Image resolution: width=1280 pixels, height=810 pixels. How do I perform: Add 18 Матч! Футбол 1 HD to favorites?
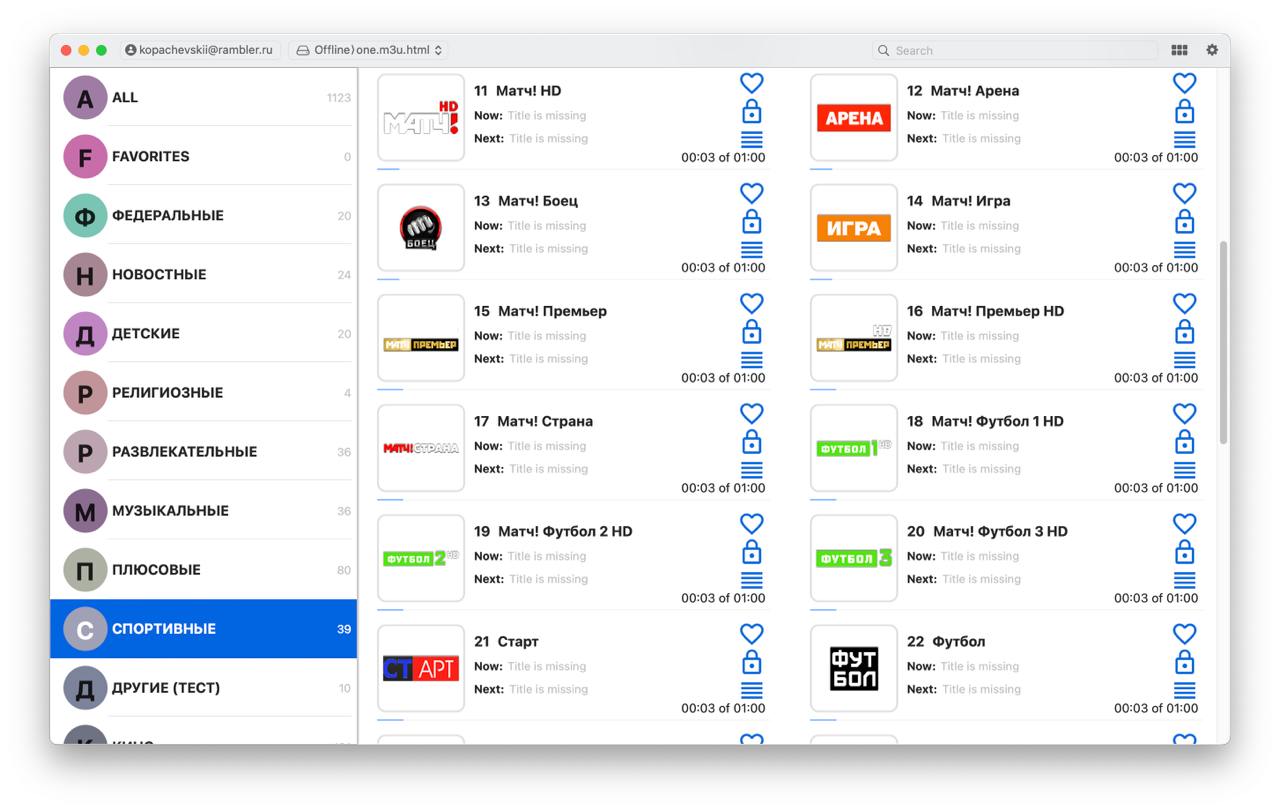pyautogui.click(x=1185, y=413)
